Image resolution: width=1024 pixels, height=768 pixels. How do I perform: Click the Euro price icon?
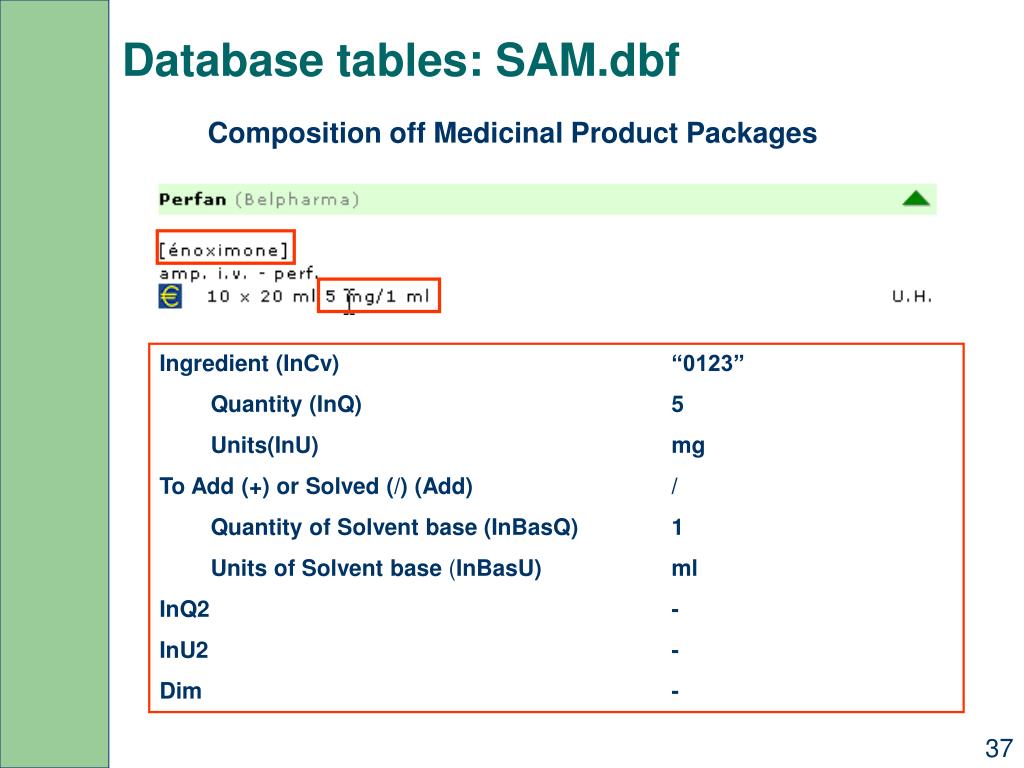pyautogui.click(x=170, y=296)
